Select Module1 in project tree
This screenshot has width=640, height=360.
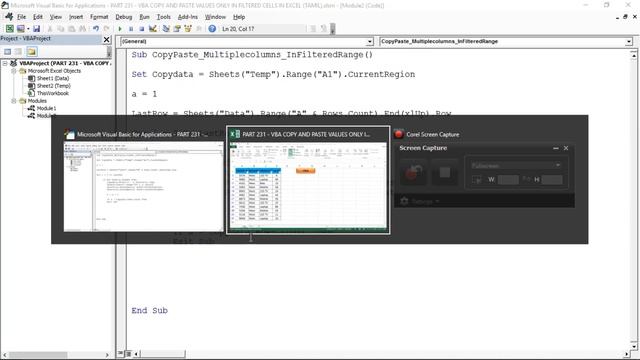pyautogui.click(x=46, y=108)
